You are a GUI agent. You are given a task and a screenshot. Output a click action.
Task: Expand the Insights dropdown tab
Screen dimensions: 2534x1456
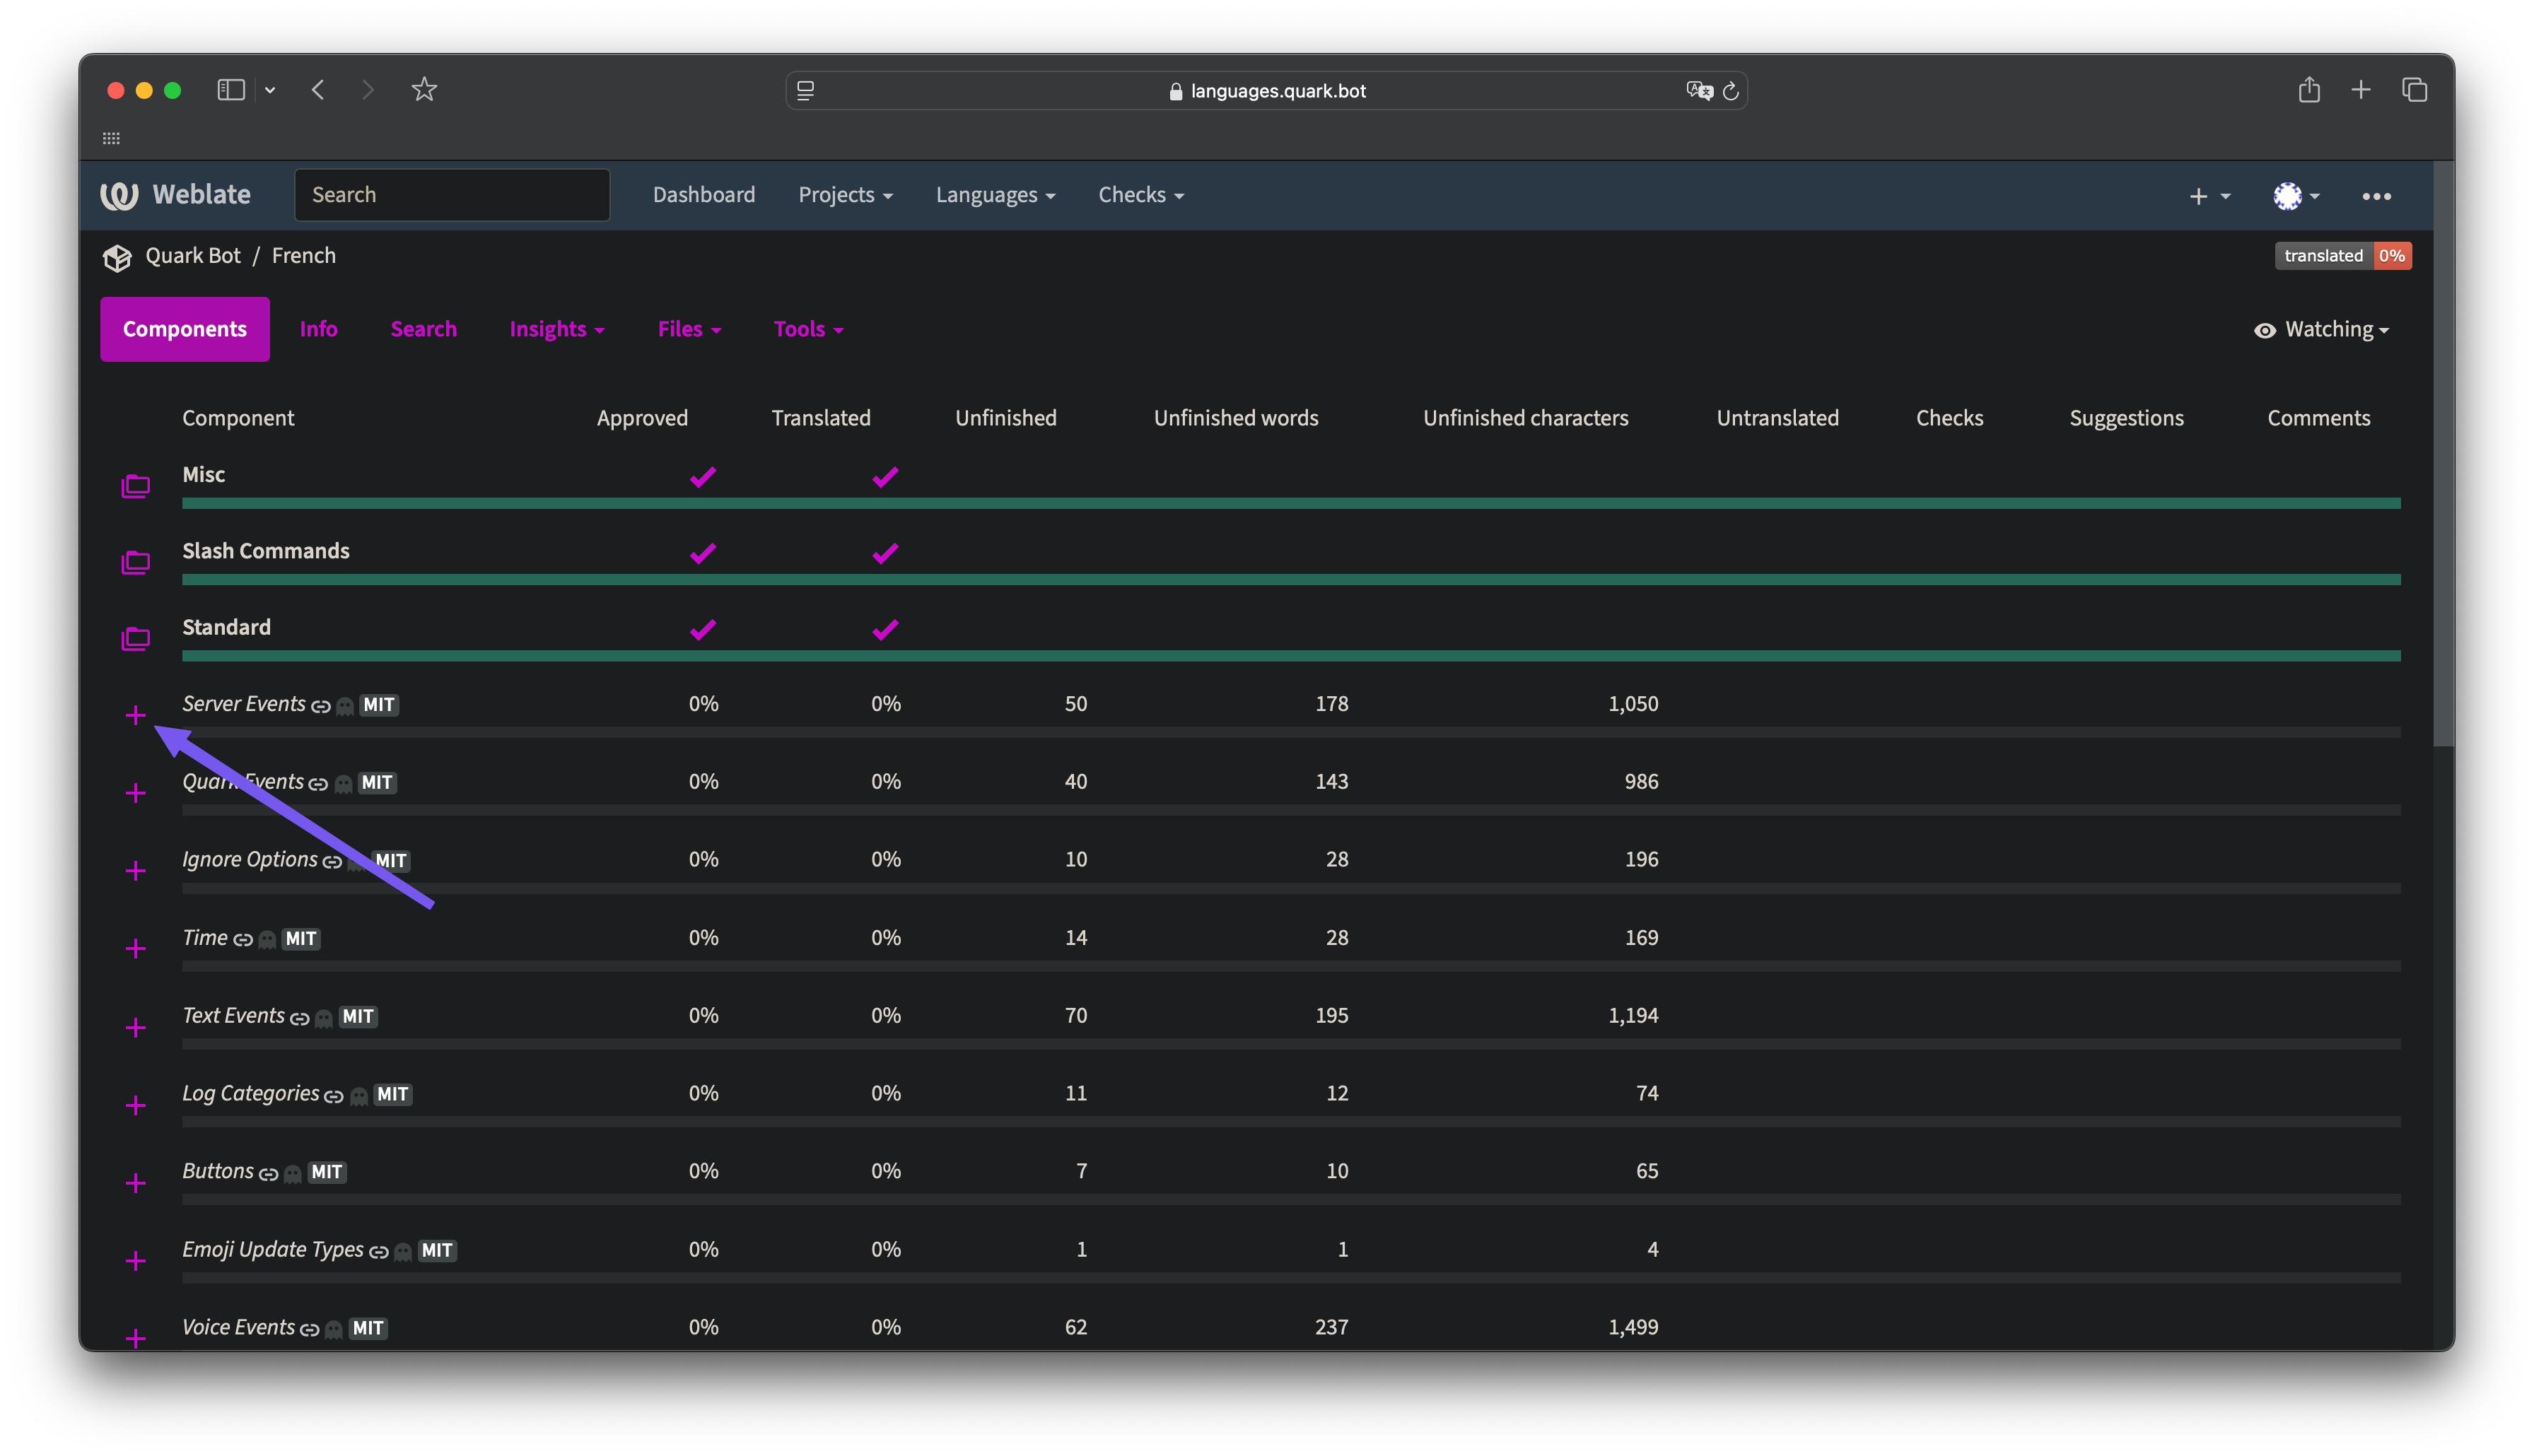tap(556, 330)
